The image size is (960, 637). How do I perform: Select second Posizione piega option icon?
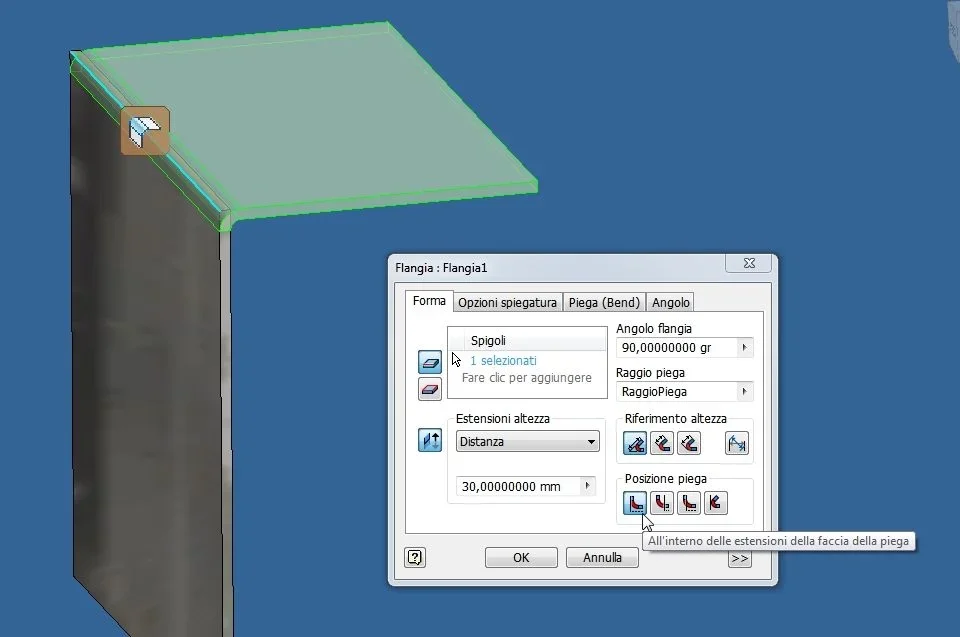(662, 503)
